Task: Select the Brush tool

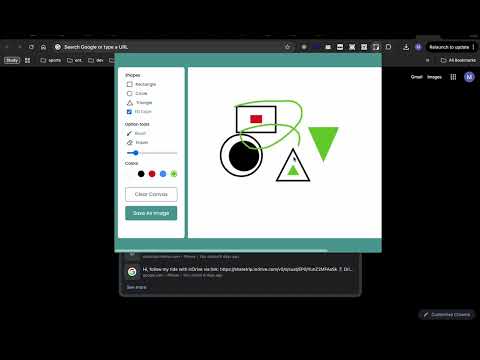Action: [136, 133]
